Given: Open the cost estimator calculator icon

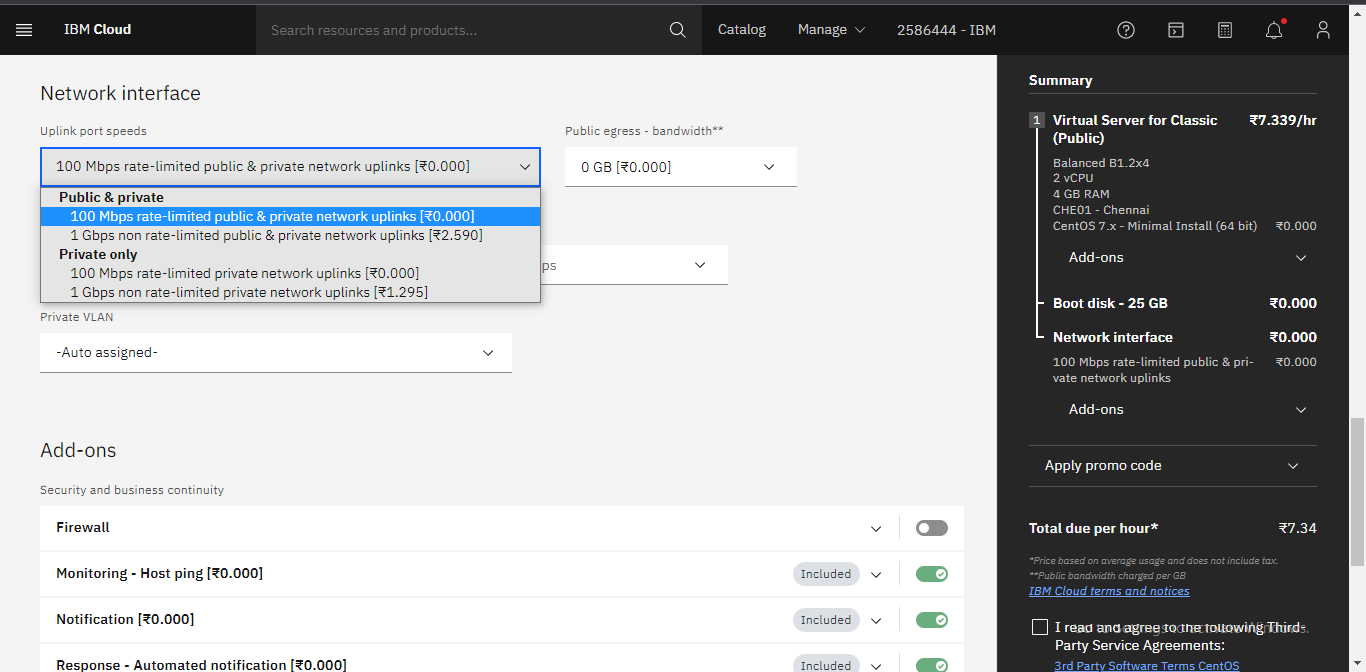Looking at the screenshot, I should [1224, 30].
